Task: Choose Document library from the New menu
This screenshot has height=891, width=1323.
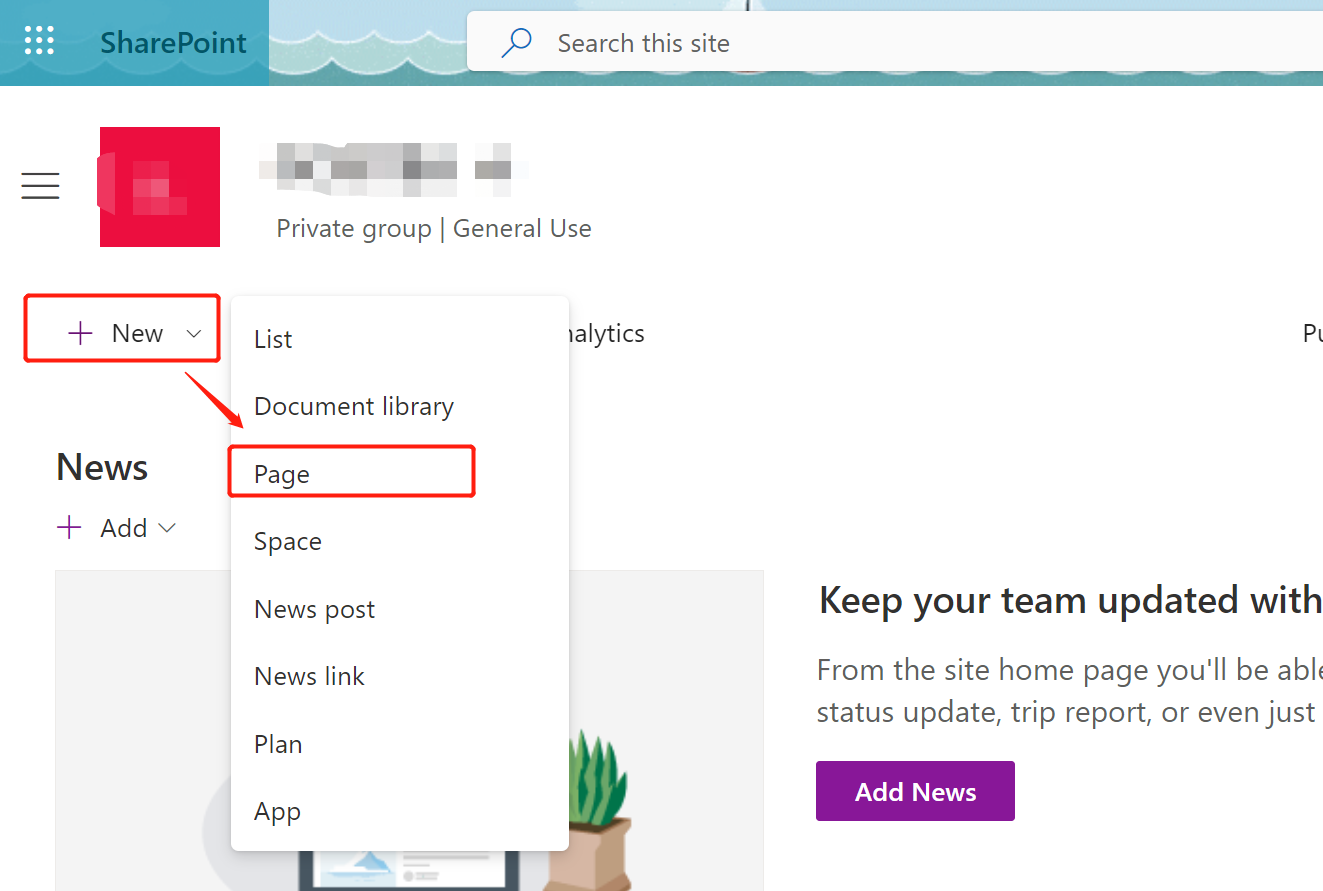Action: pos(354,406)
